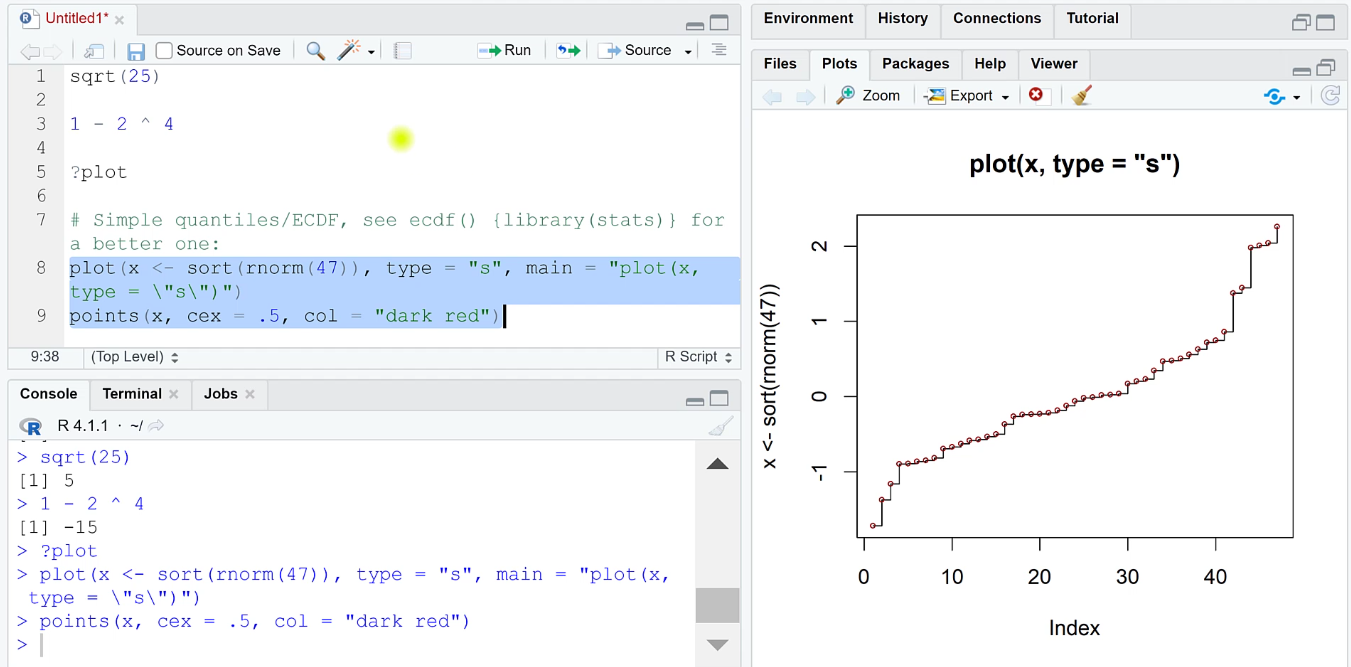Screen dimensions: 1351x667
Task: Refresh the current plot
Action: [1330, 96]
